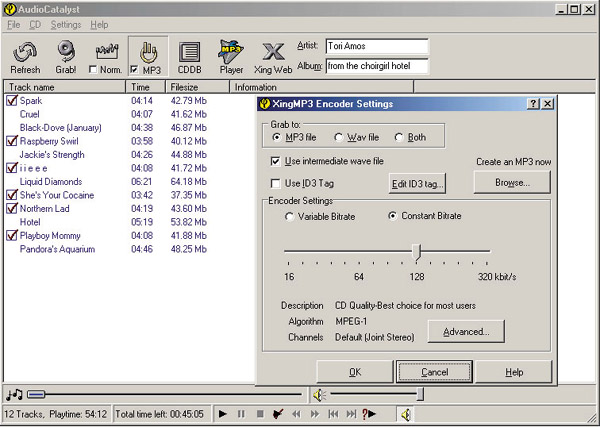Click the playback position slider thumb
The image size is (600, 427).
36,394
